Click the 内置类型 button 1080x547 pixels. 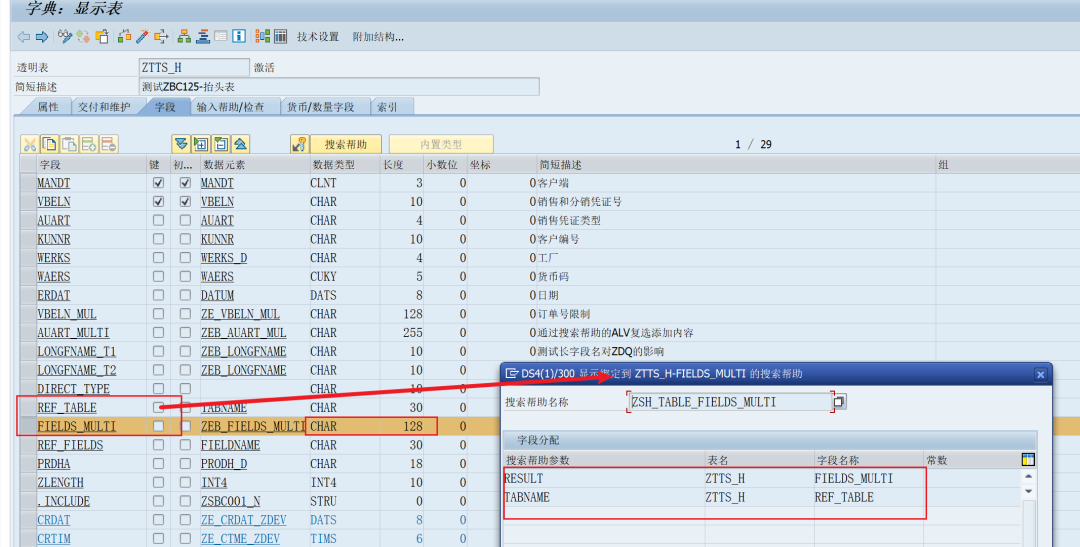[x=441, y=144]
